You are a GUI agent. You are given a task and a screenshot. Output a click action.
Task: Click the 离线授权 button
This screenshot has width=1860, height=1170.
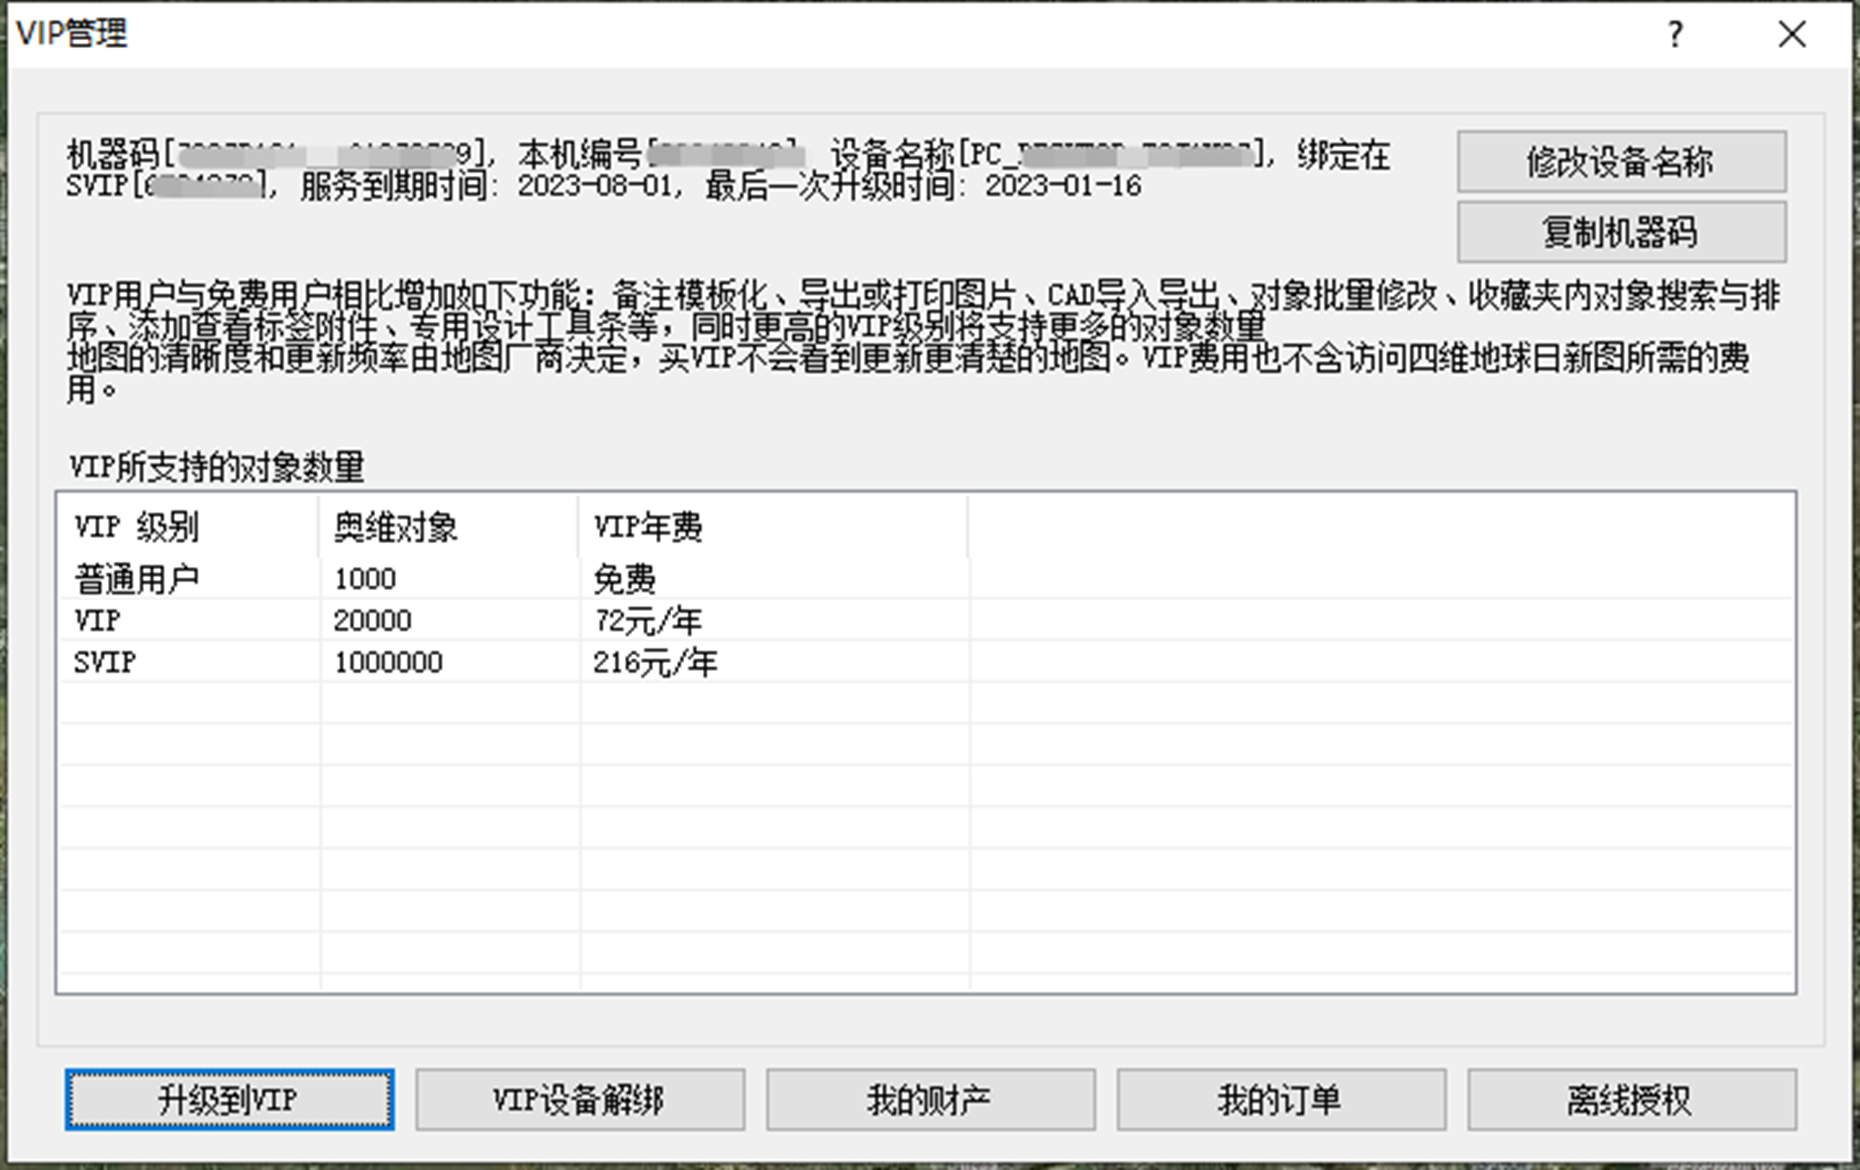1629,1099
